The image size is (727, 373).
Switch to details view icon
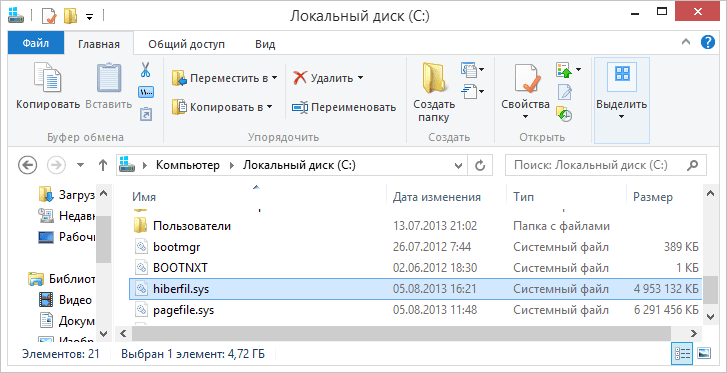[682, 353]
